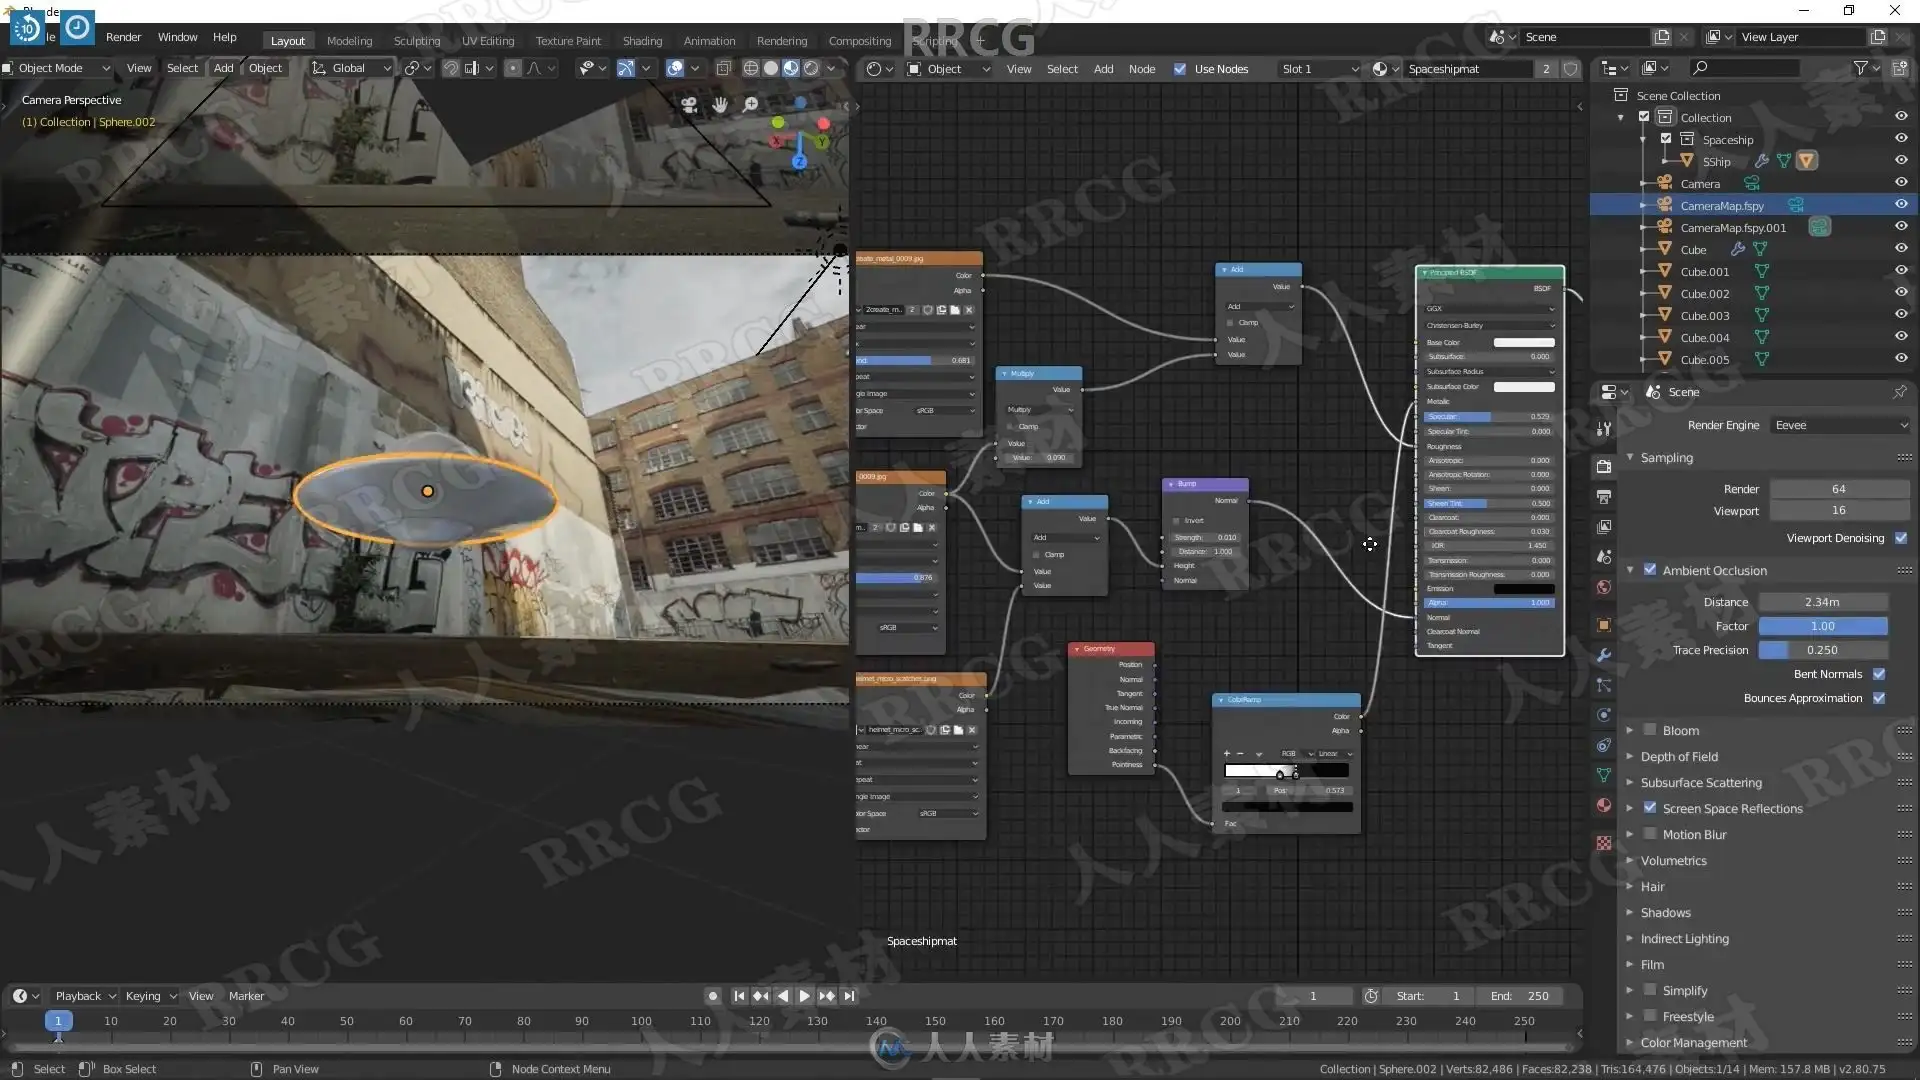Open the Modifier wrench properties tab
1920x1080 pixels.
[1604, 655]
